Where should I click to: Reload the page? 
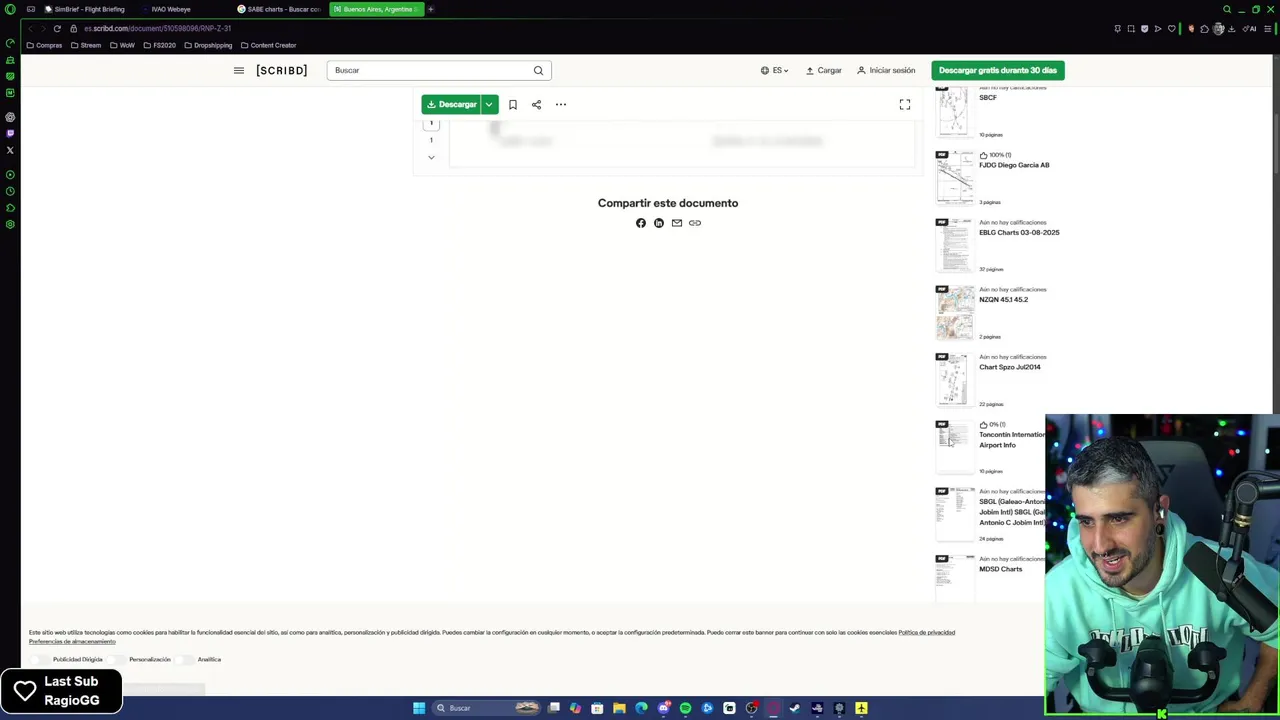(x=57, y=28)
